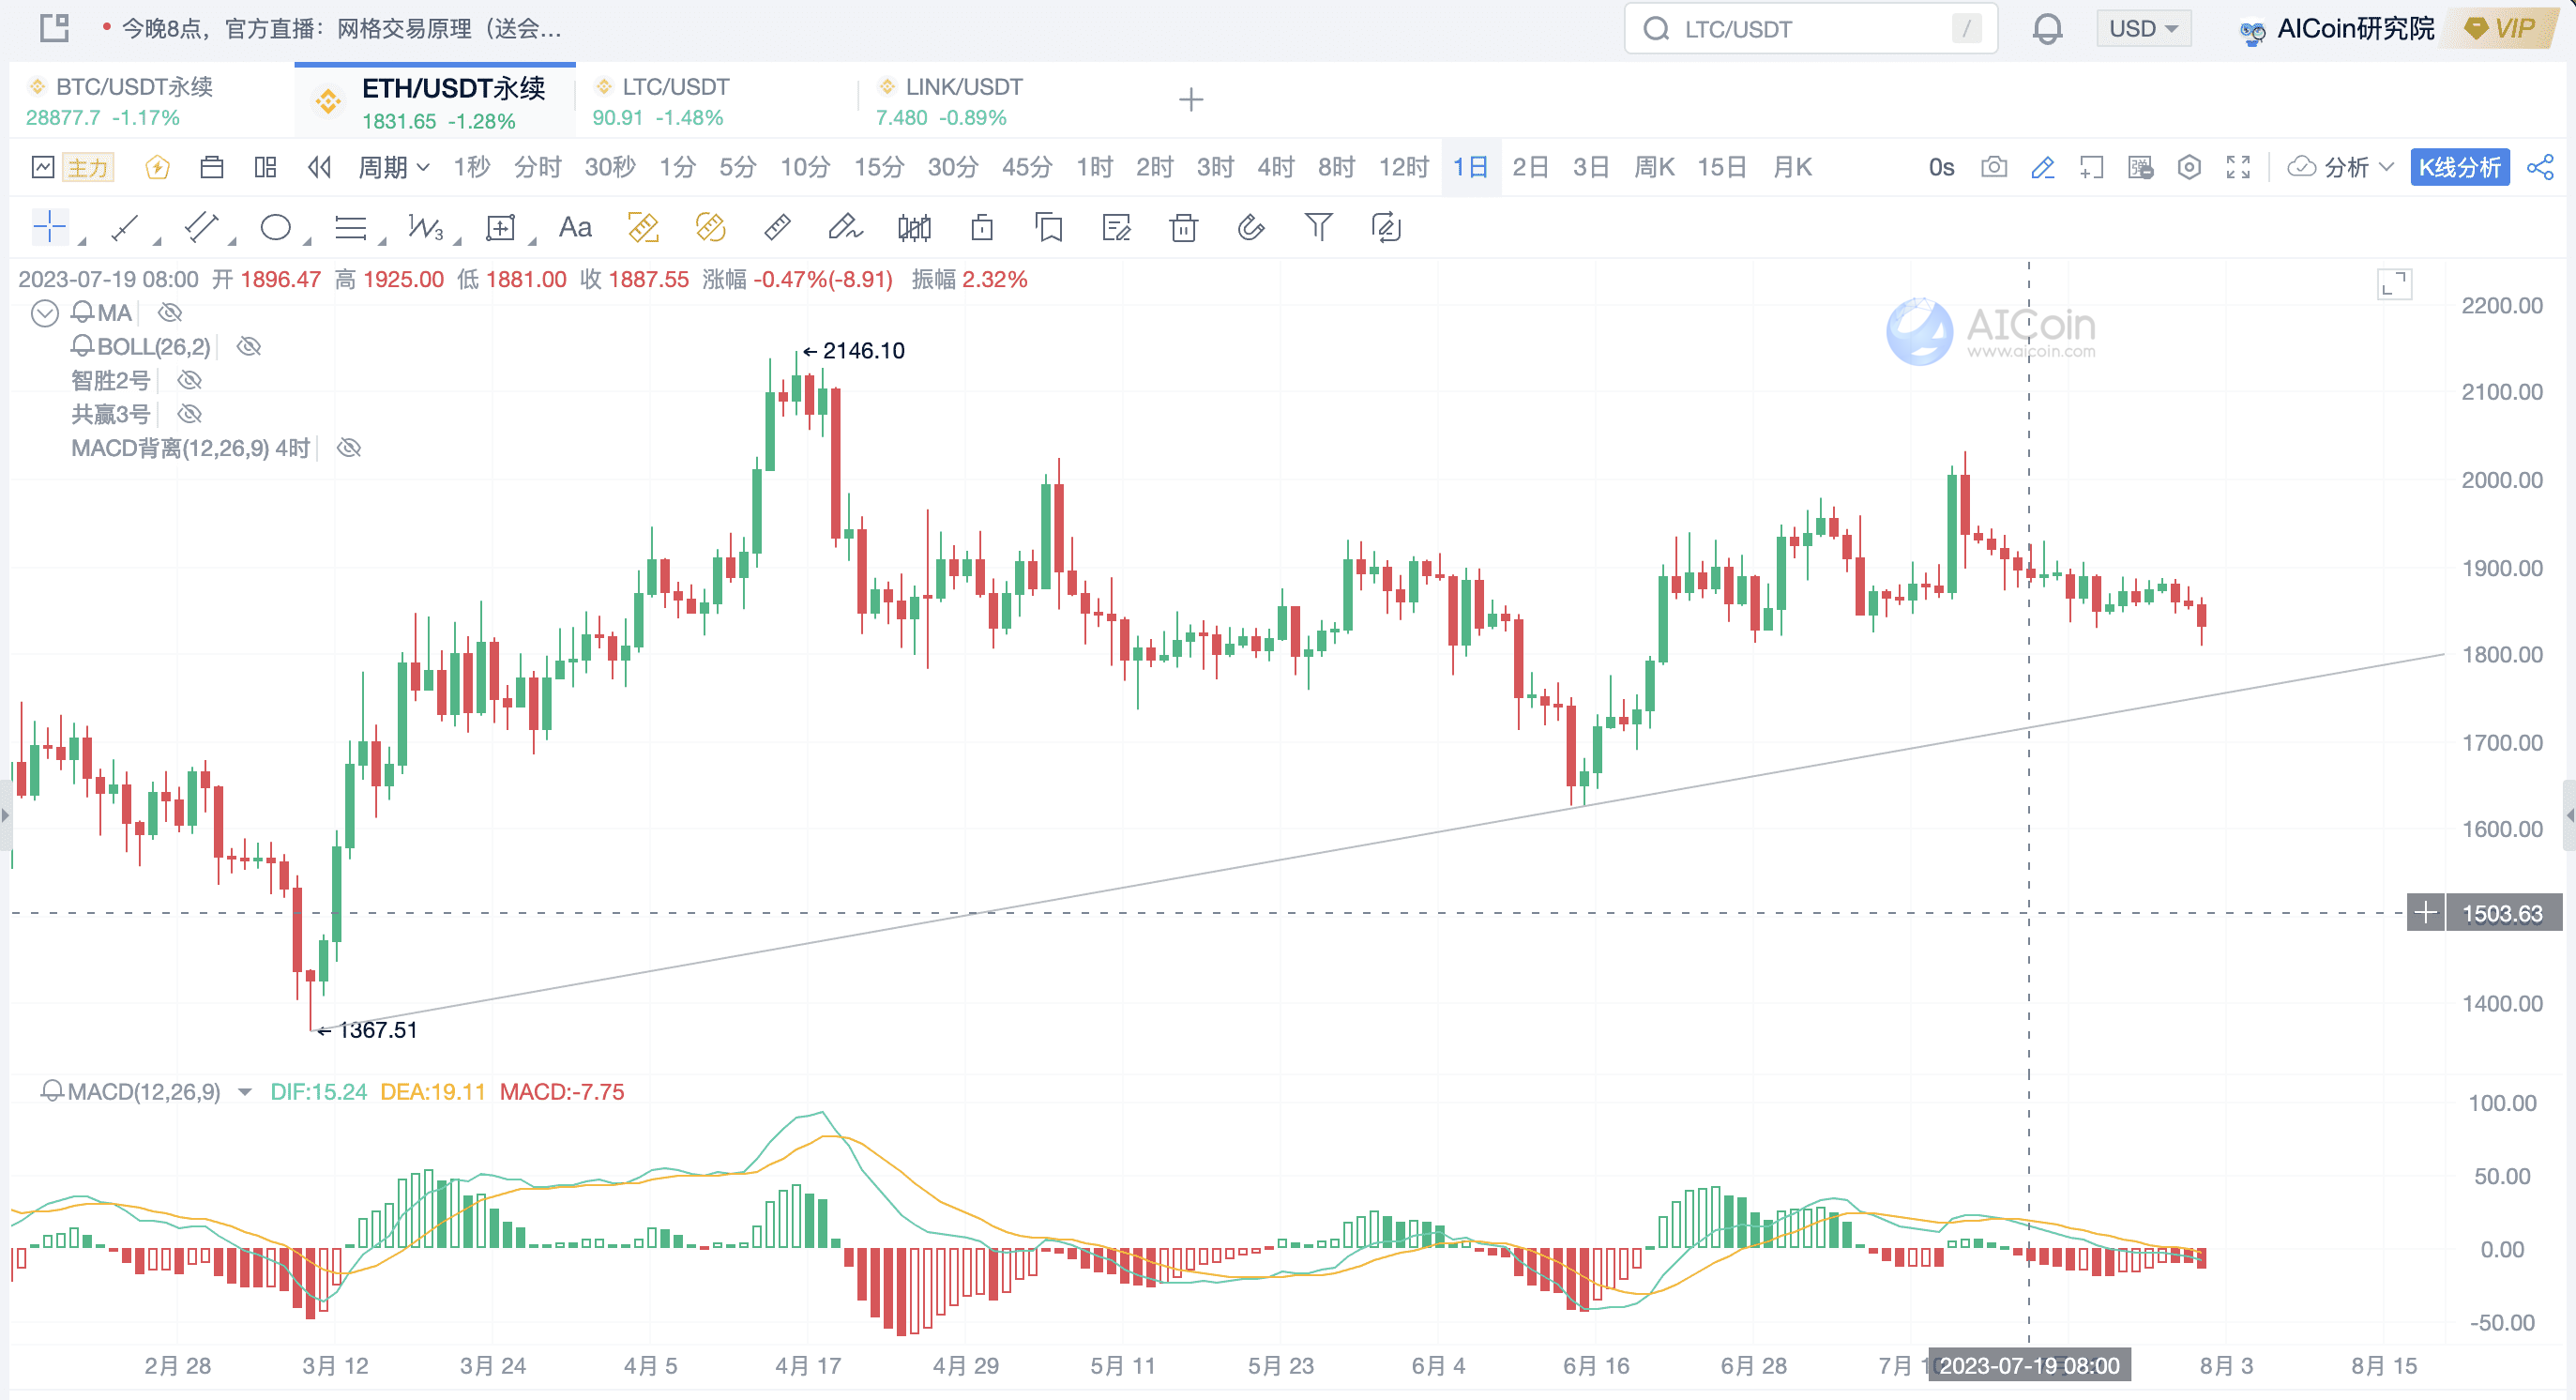Image resolution: width=2576 pixels, height=1400 pixels.
Task: Select the 15分 timeframe
Action: pyautogui.click(x=879, y=167)
